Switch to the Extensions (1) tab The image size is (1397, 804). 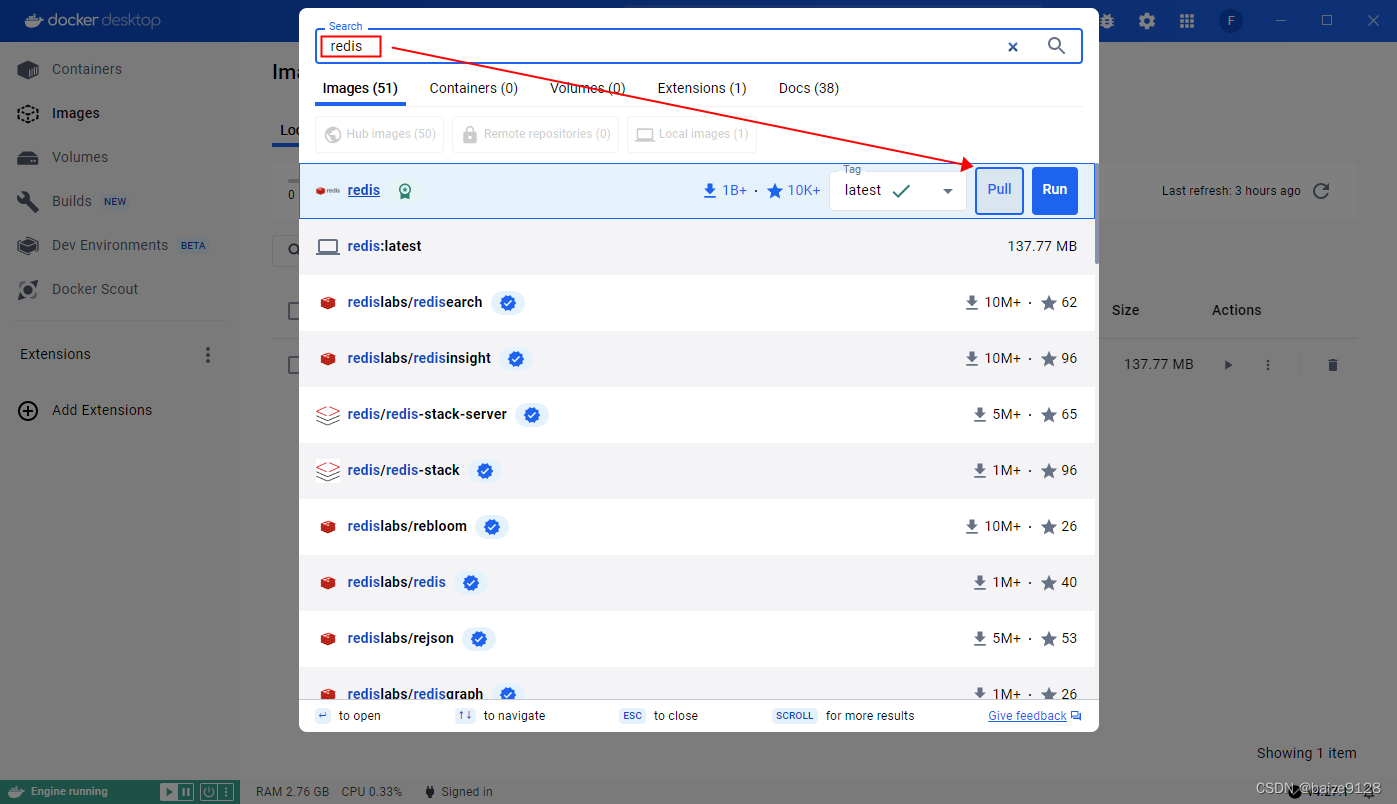(702, 88)
